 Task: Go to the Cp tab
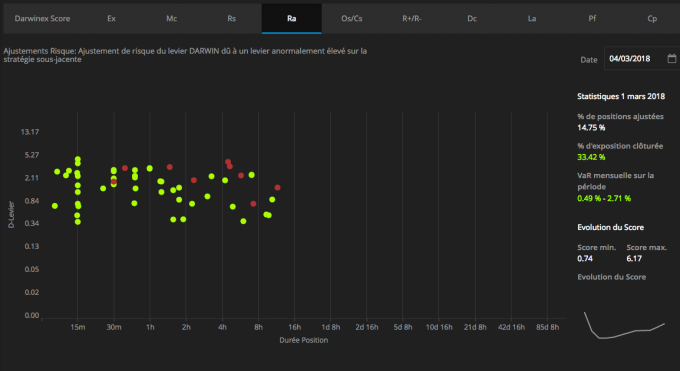[652, 19]
